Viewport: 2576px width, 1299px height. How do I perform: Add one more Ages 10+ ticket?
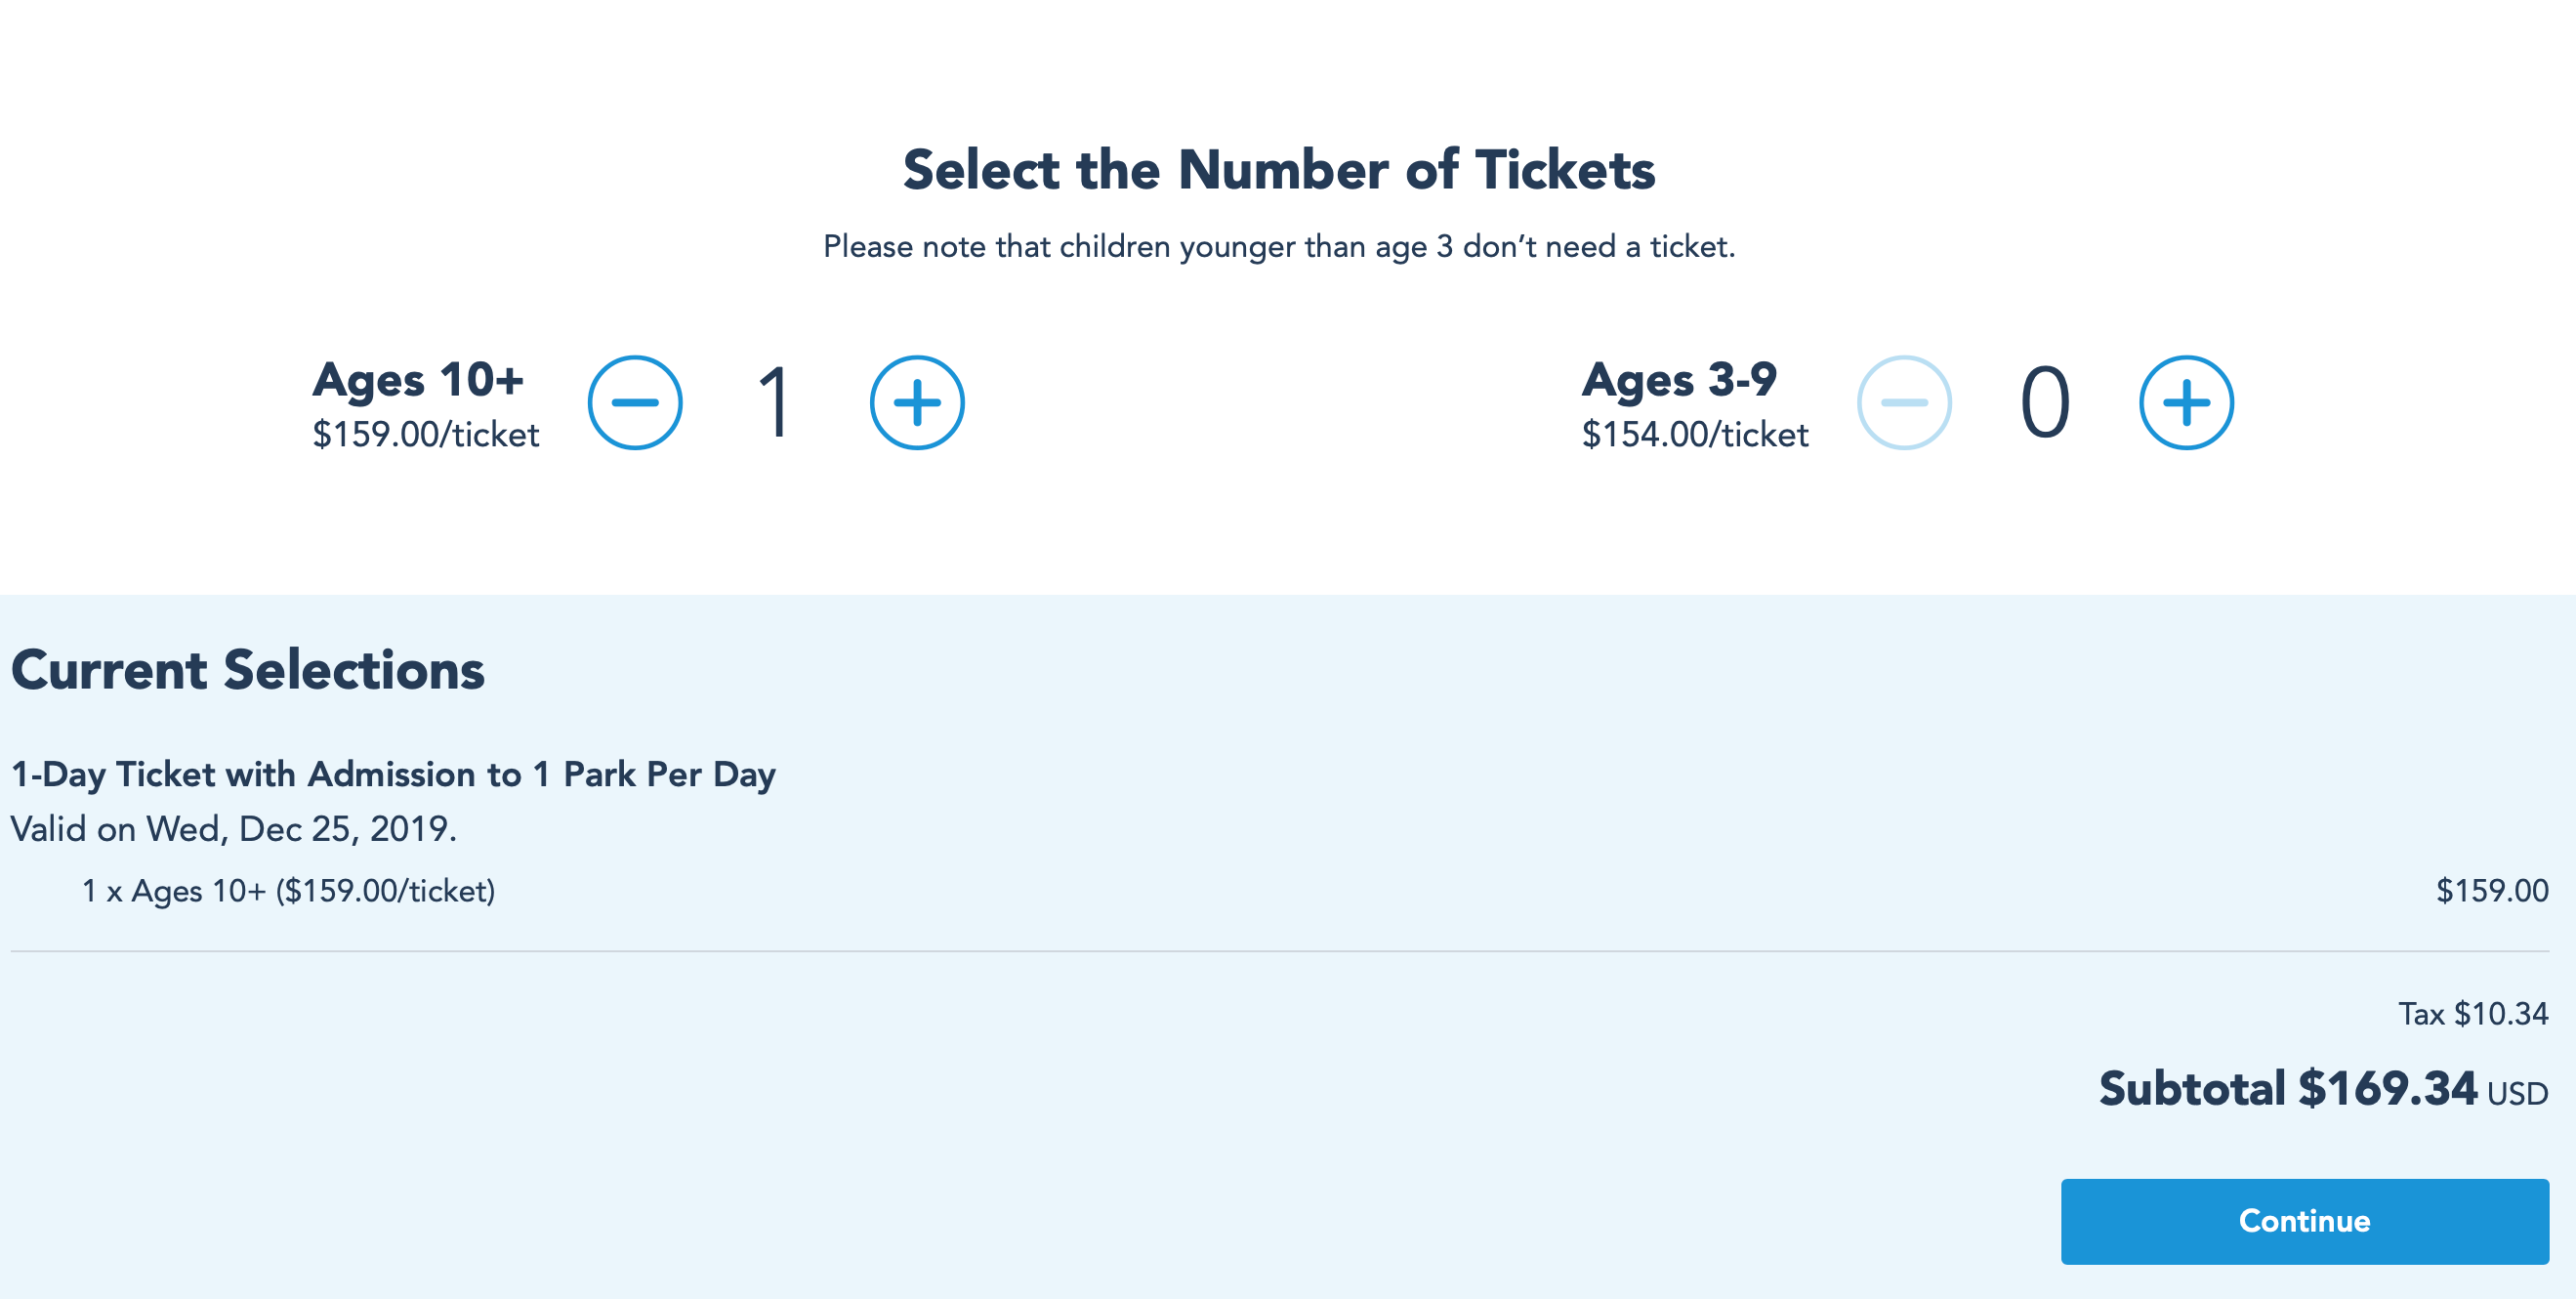[917, 403]
